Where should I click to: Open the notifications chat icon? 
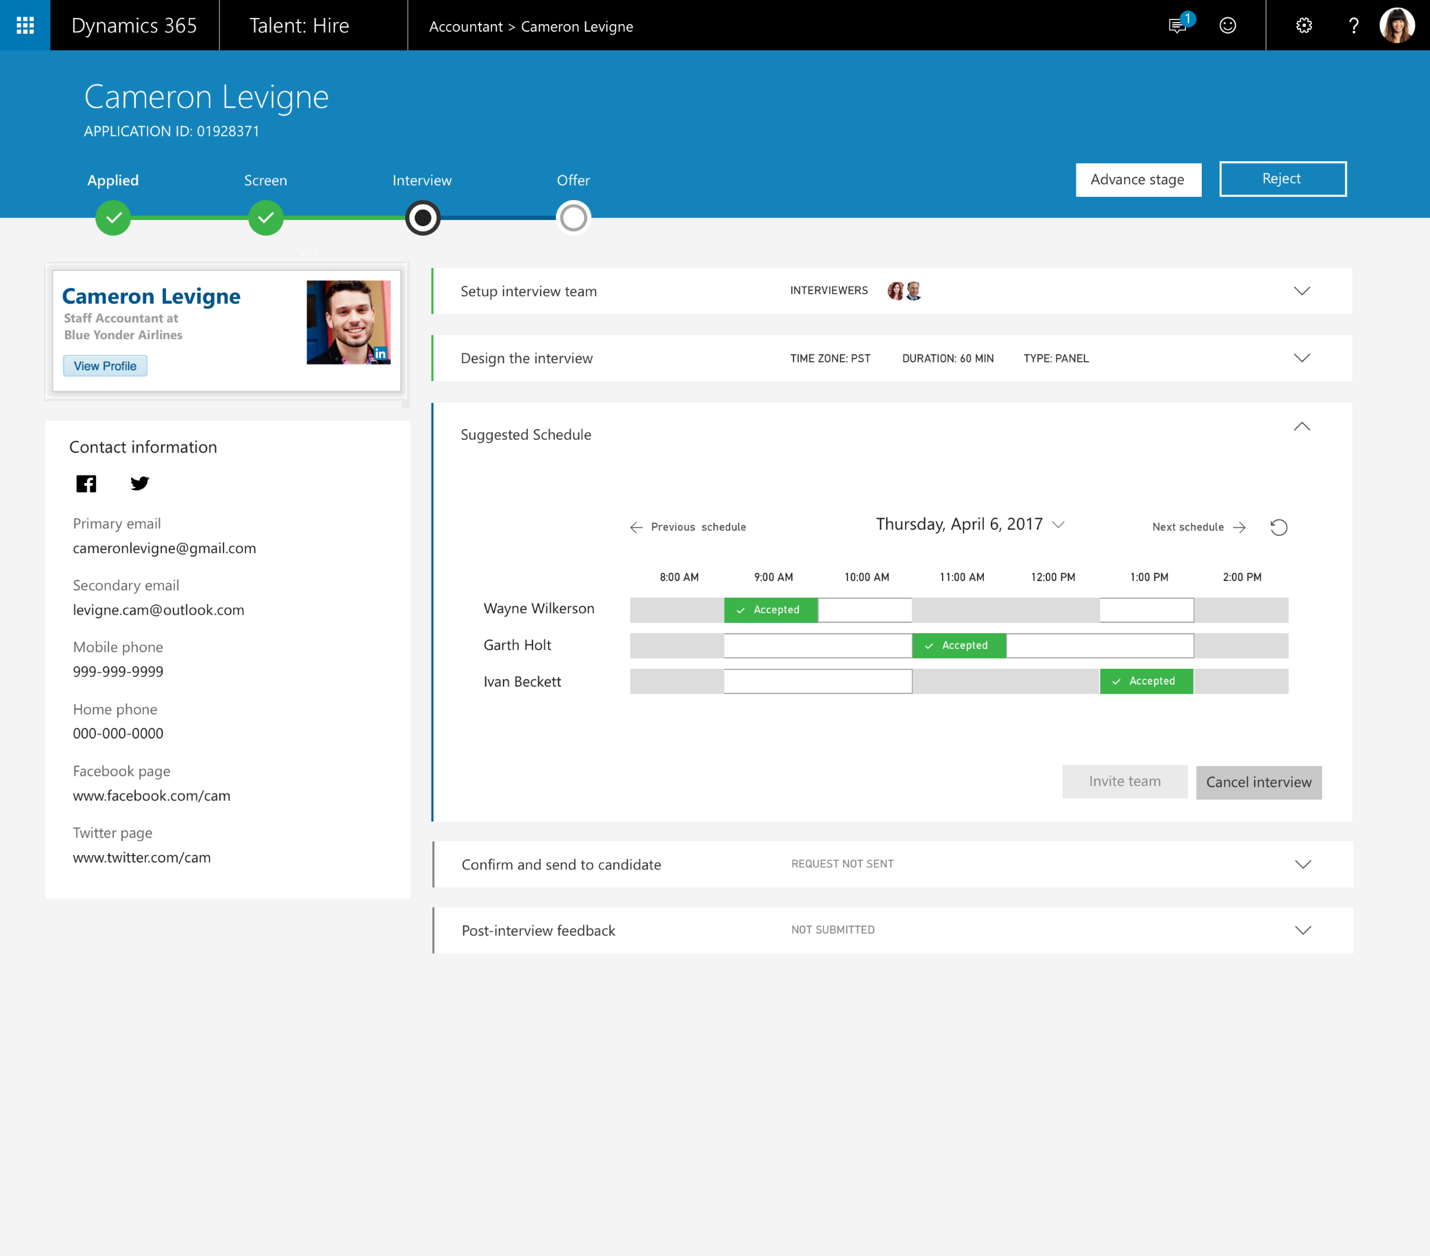coord(1178,26)
